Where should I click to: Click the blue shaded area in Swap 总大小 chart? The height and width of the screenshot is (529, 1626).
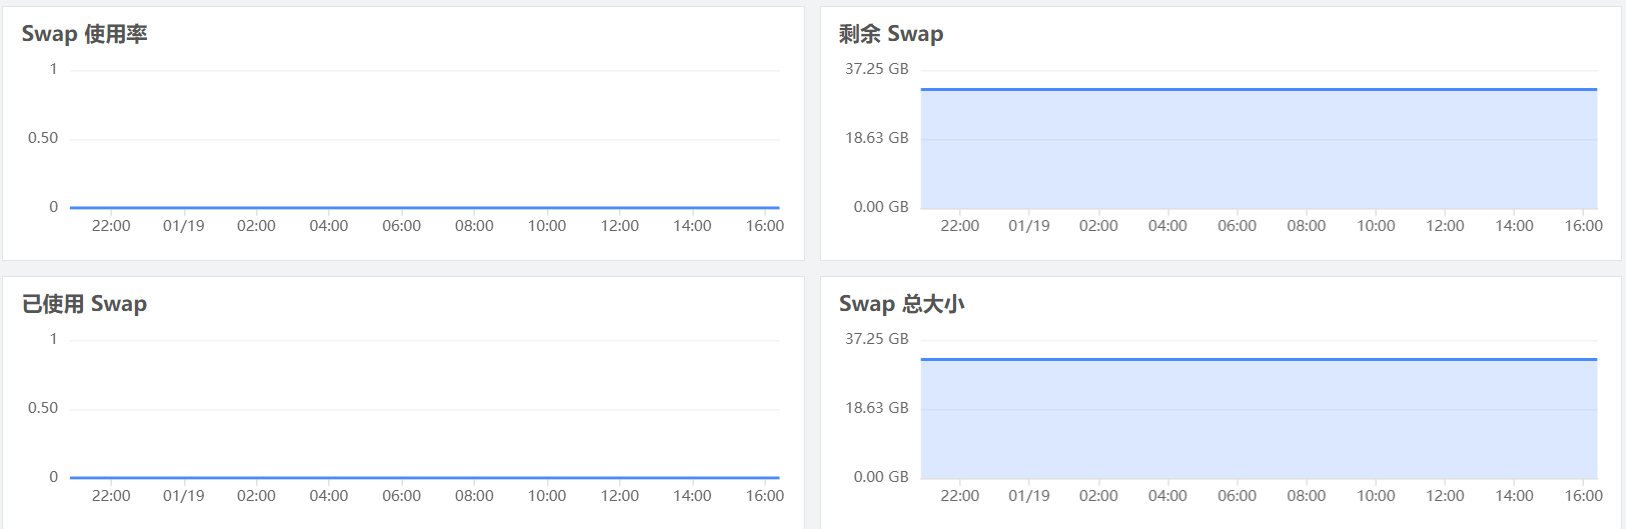point(1258,420)
